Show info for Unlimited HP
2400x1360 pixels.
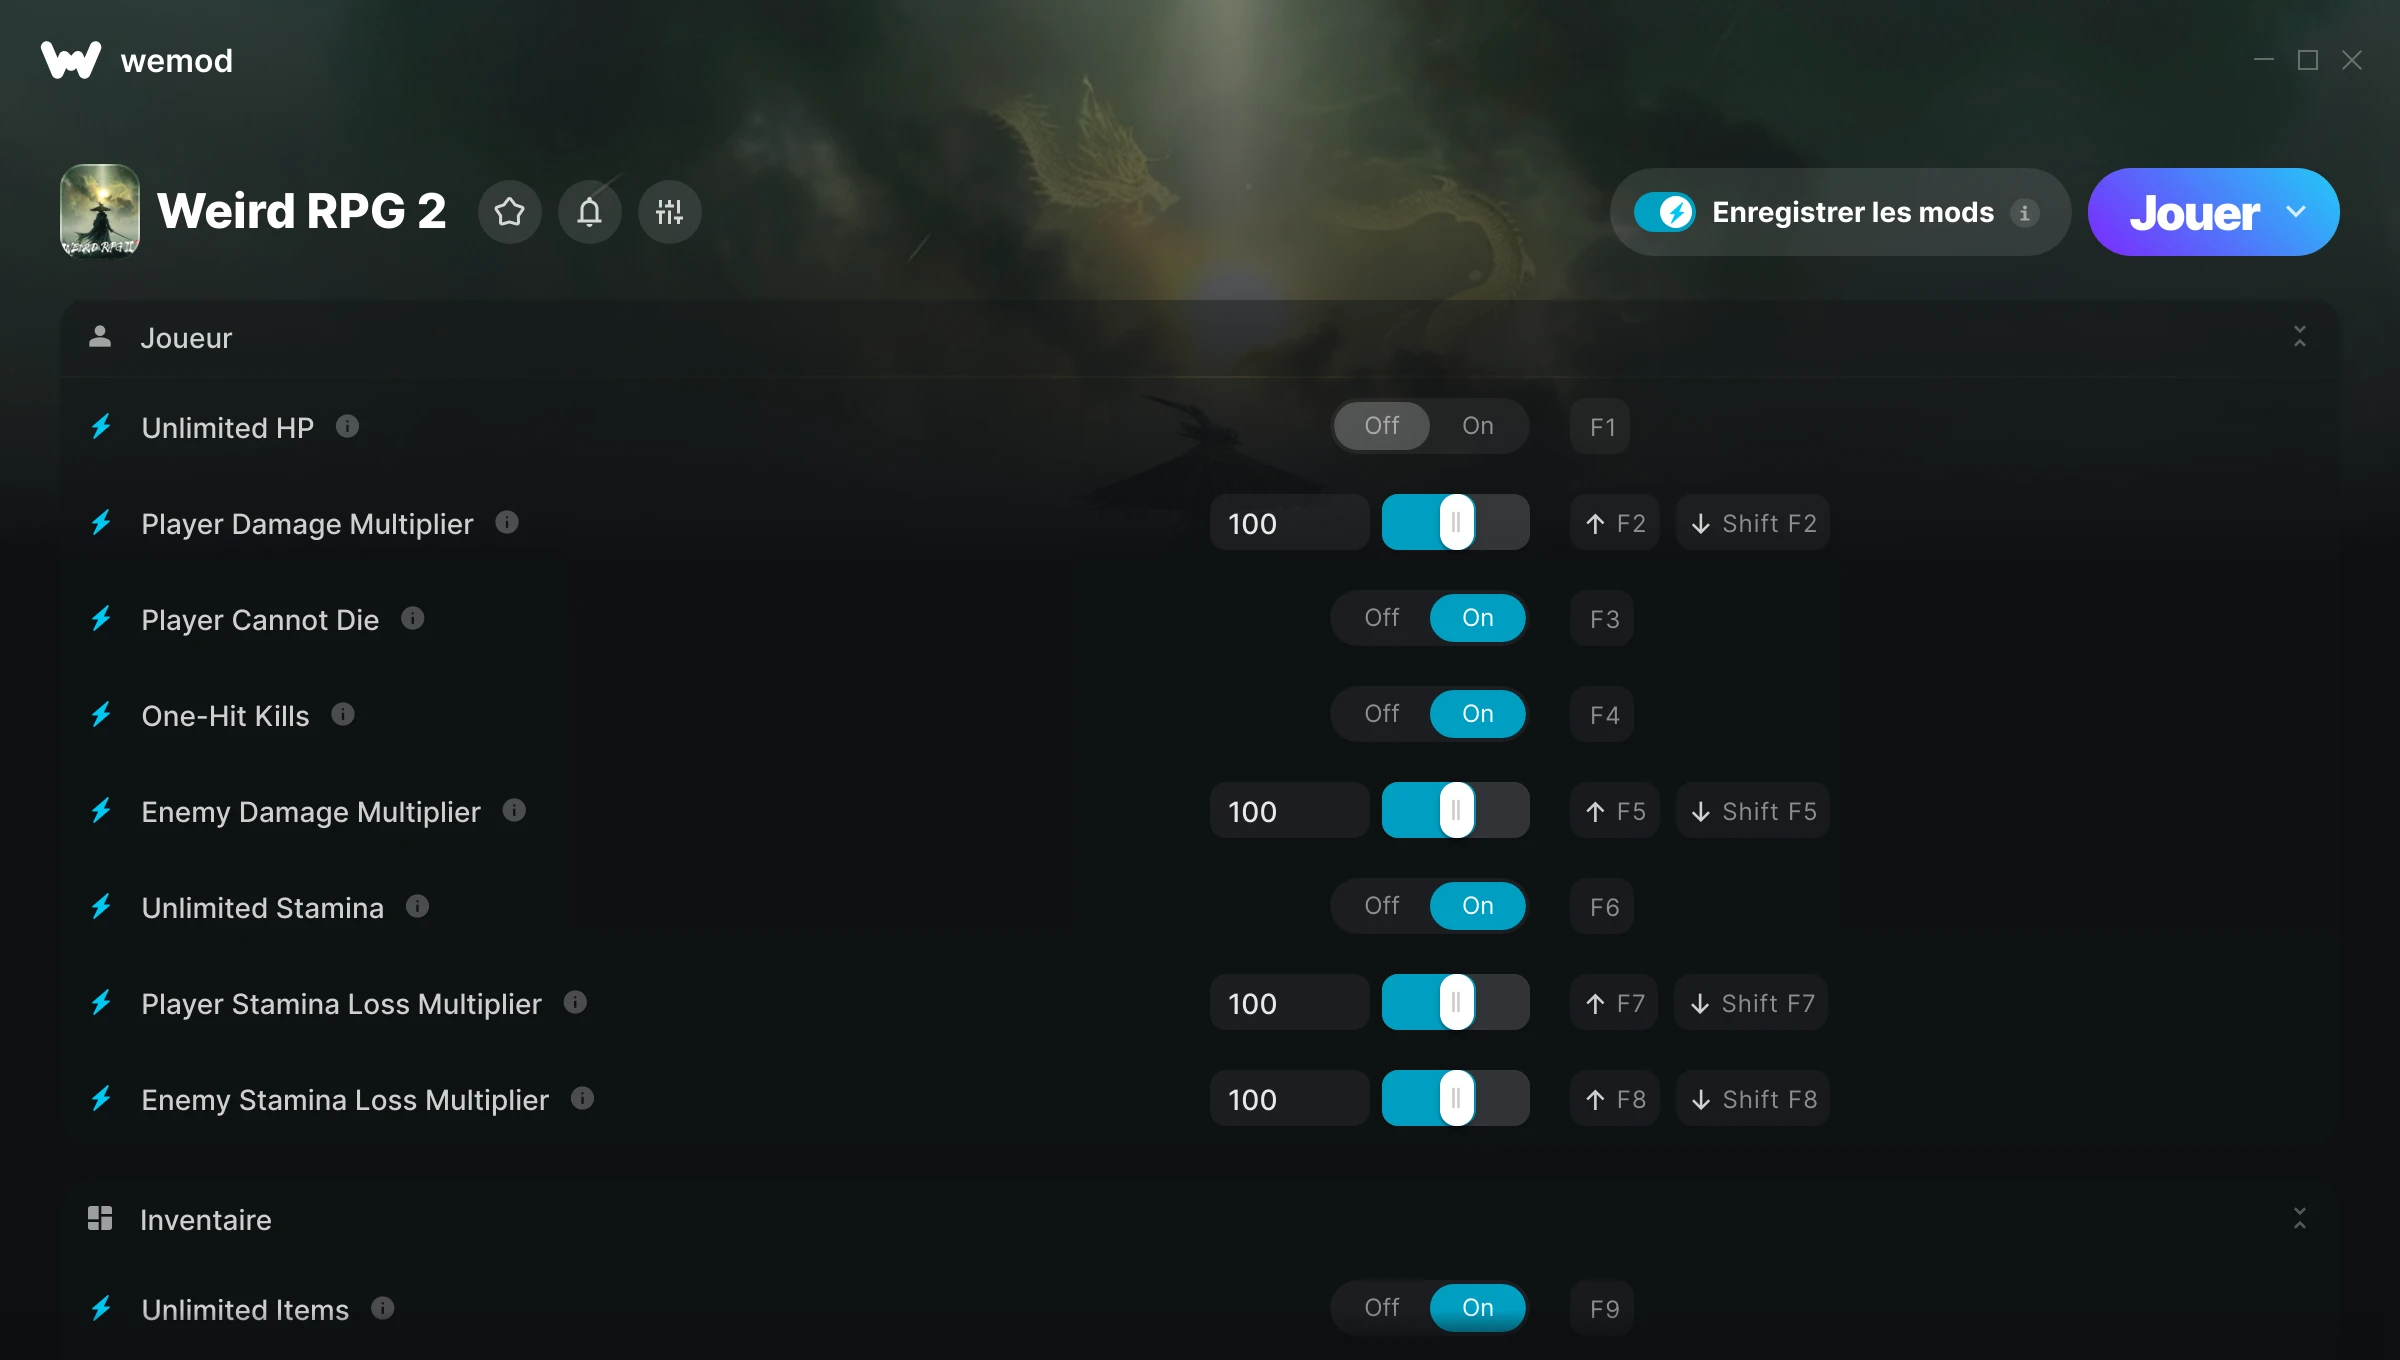347,427
